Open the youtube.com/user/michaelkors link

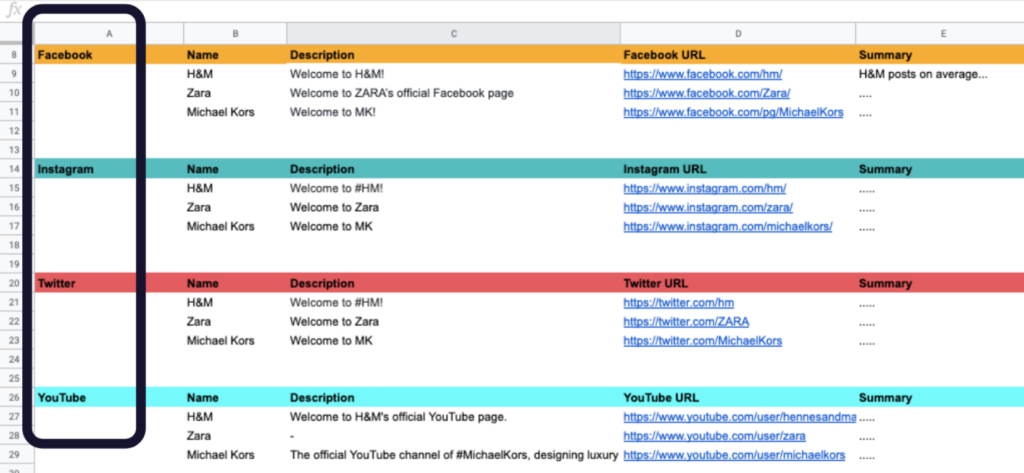734,455
